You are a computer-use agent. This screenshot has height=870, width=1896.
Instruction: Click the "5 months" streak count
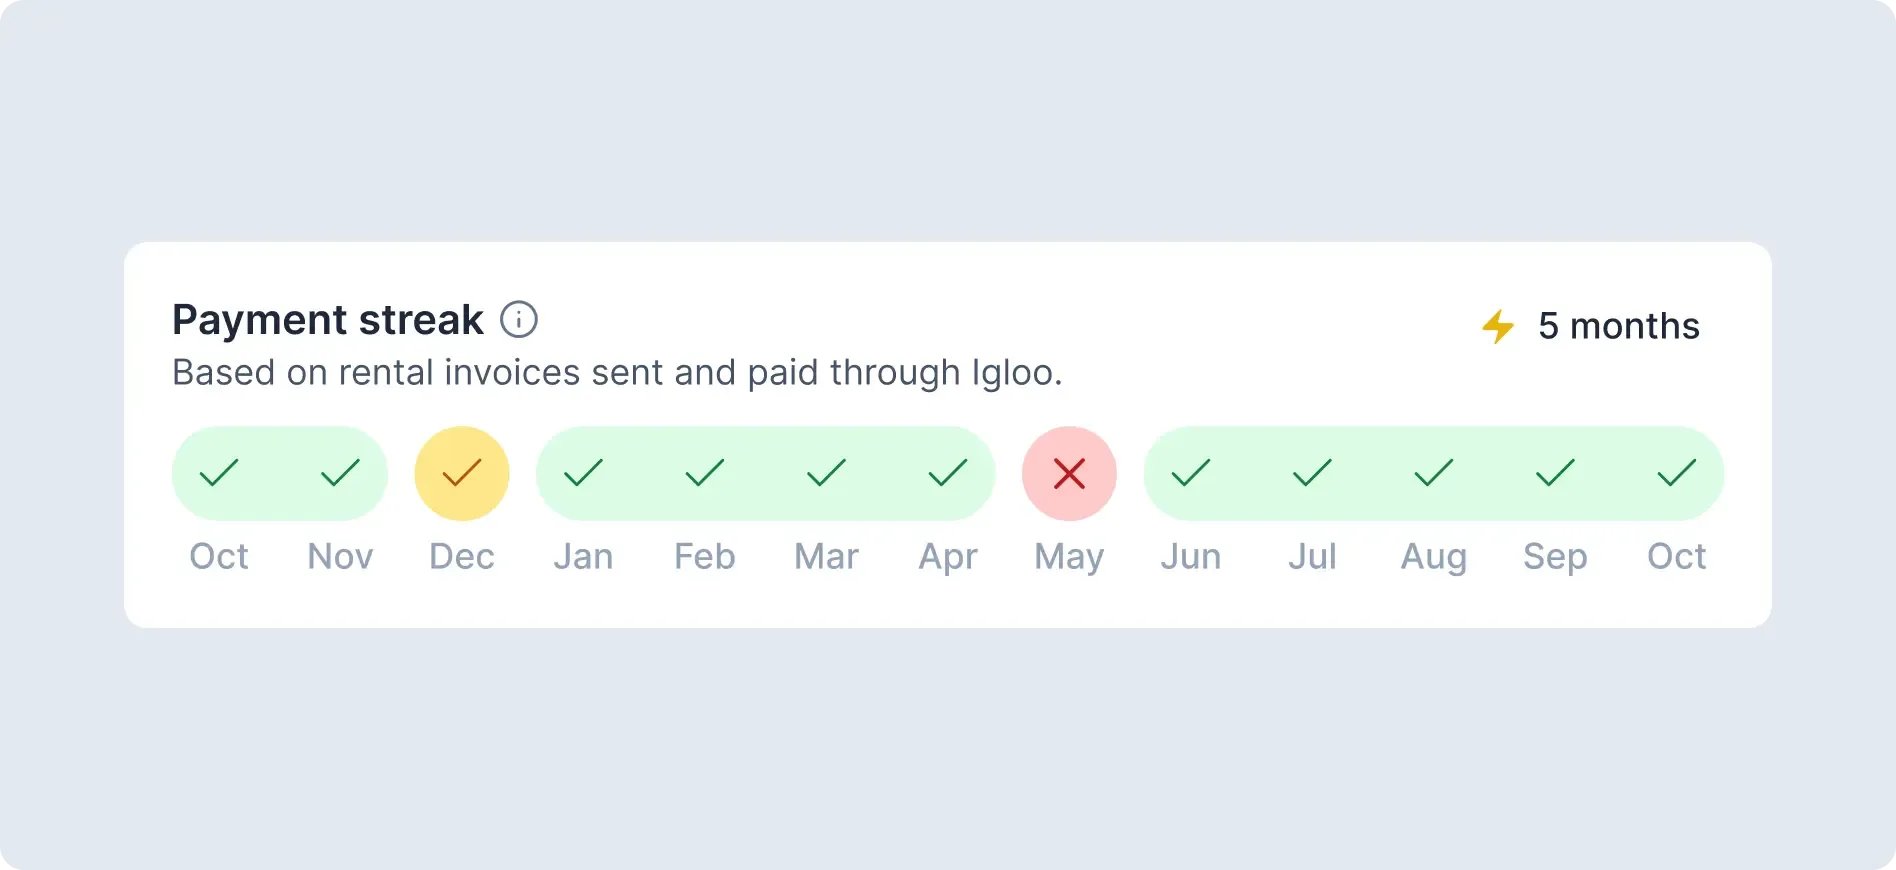[1618, 326]
